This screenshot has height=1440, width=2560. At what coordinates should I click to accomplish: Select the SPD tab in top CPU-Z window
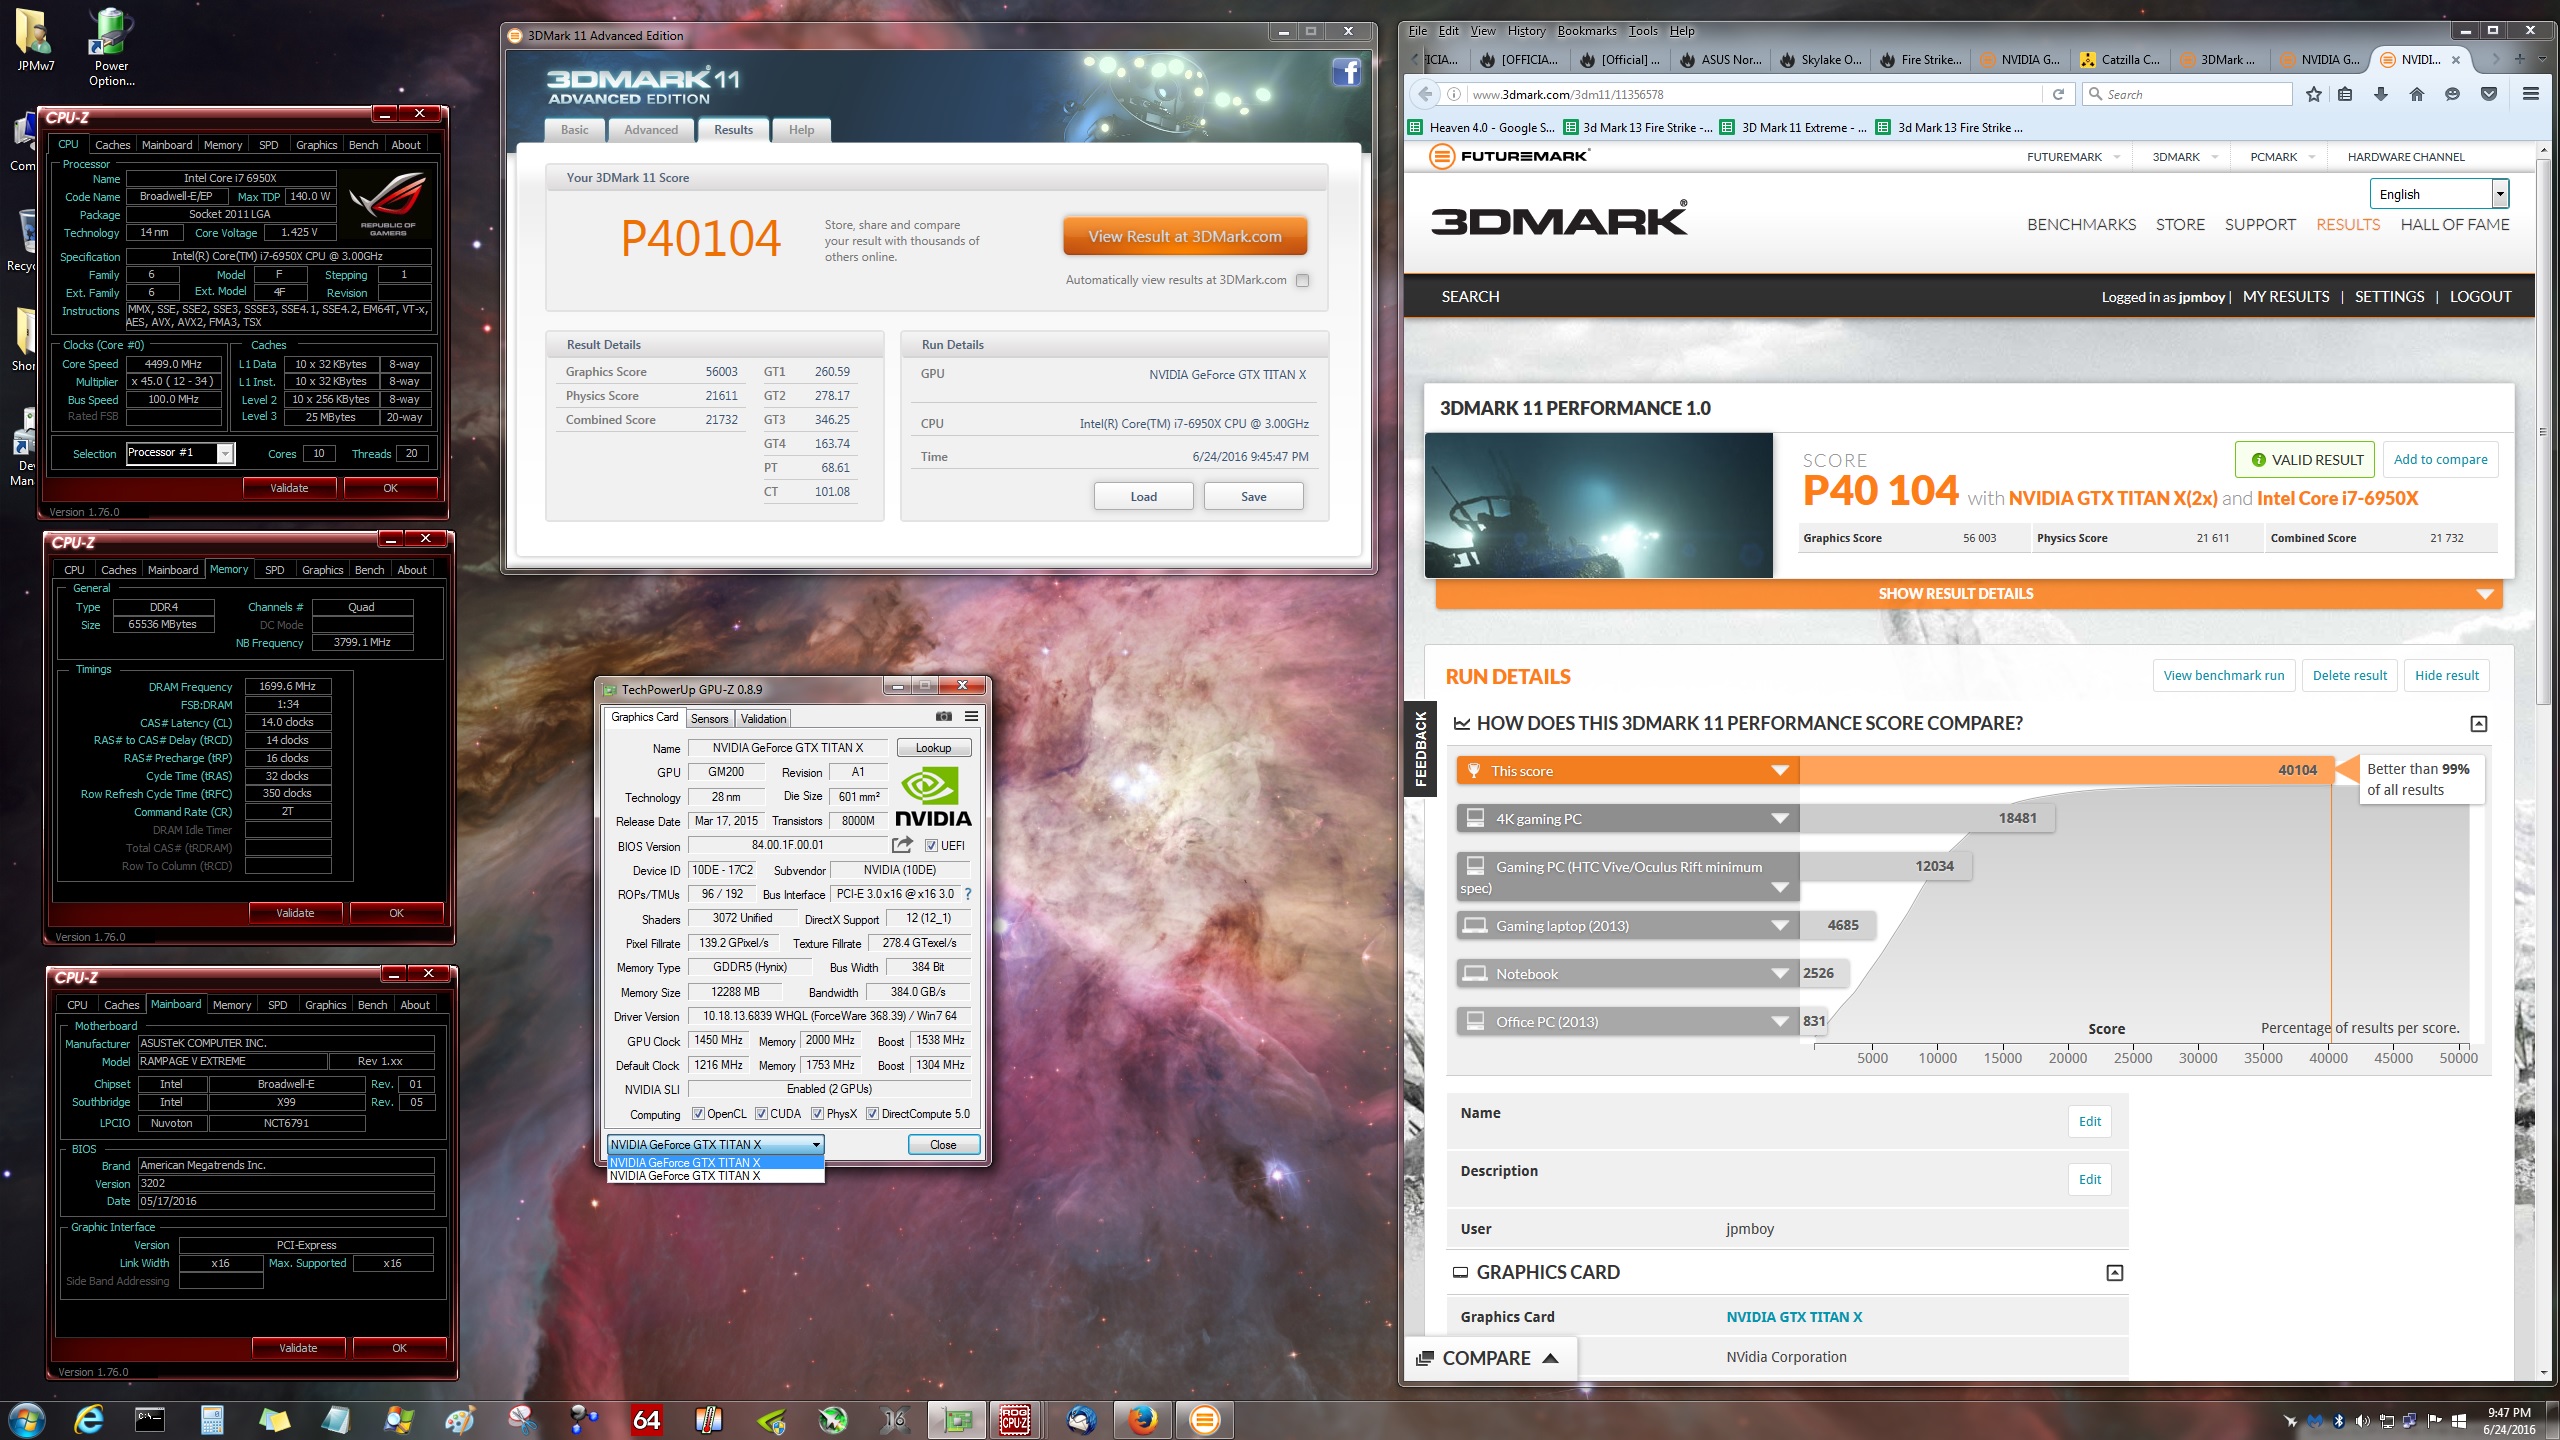(x=268, y=145)
